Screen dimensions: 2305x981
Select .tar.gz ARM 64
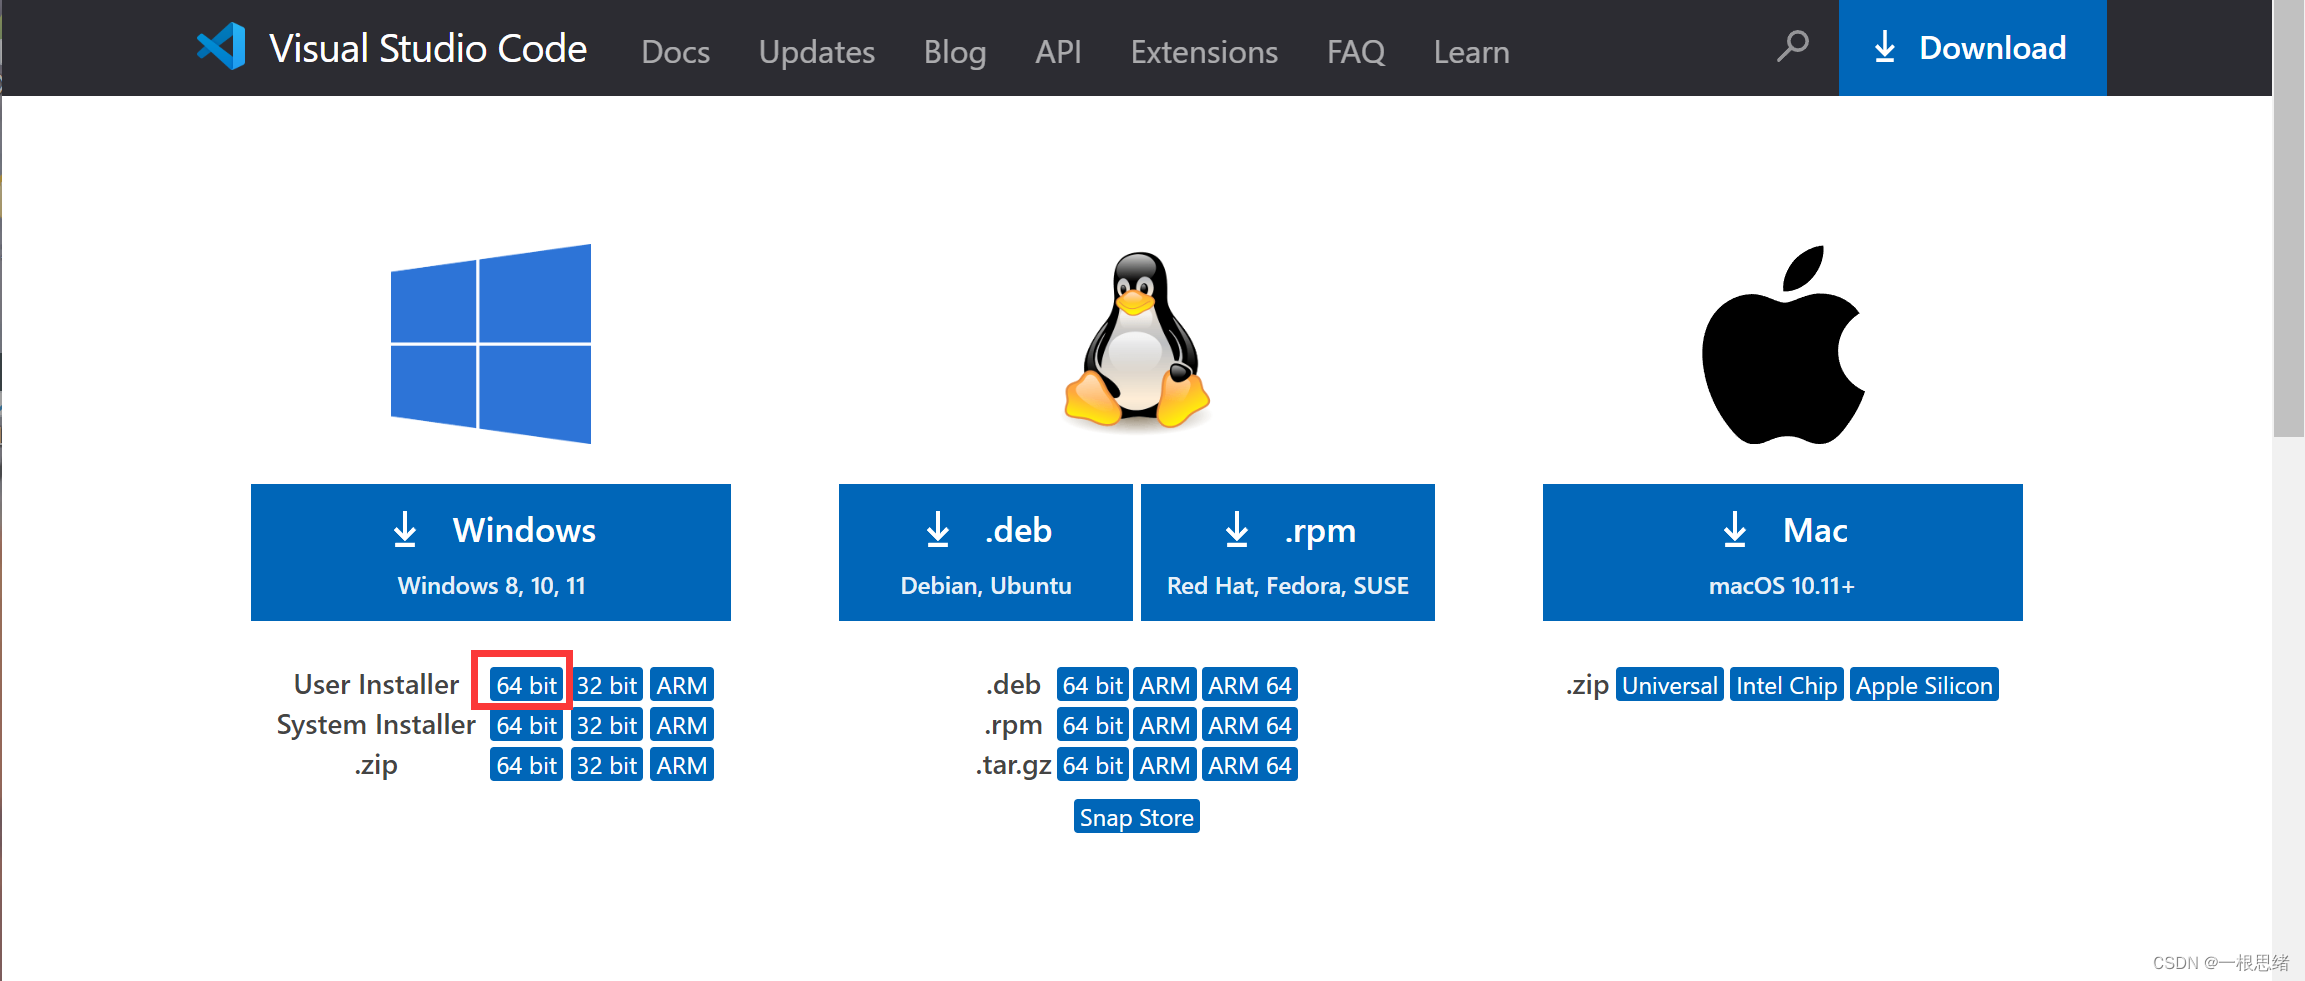[1250, 765]
